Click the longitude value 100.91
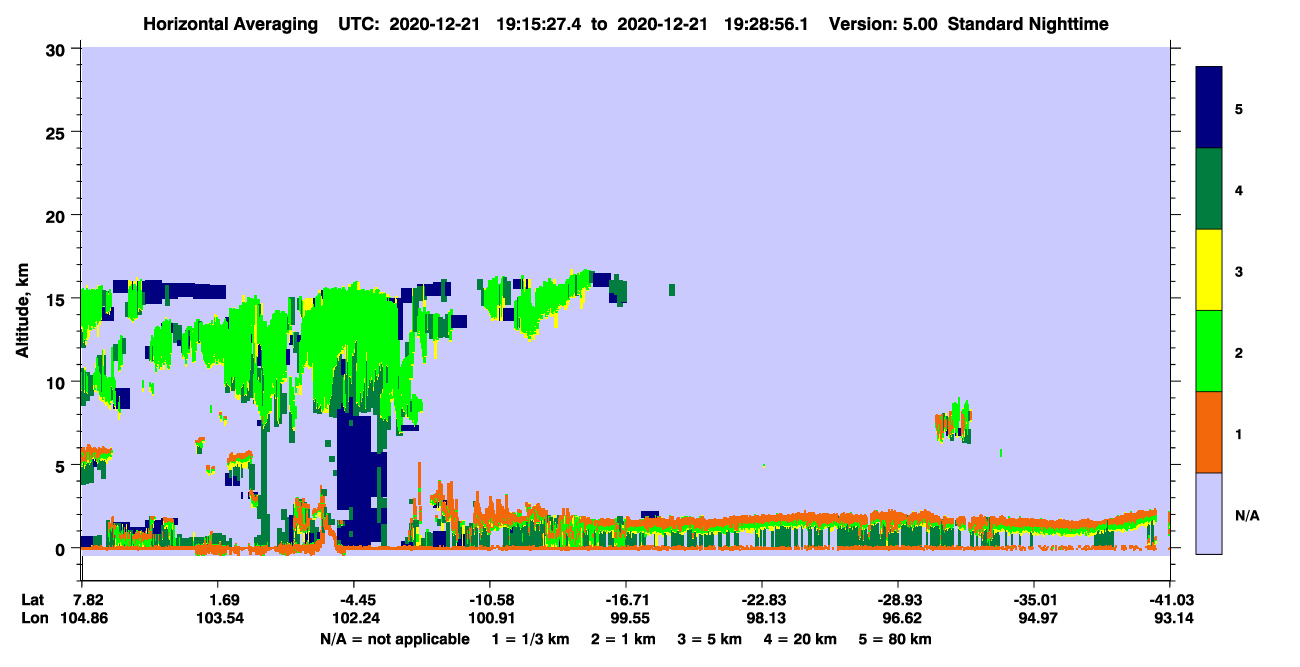 [x=489, y=618]
